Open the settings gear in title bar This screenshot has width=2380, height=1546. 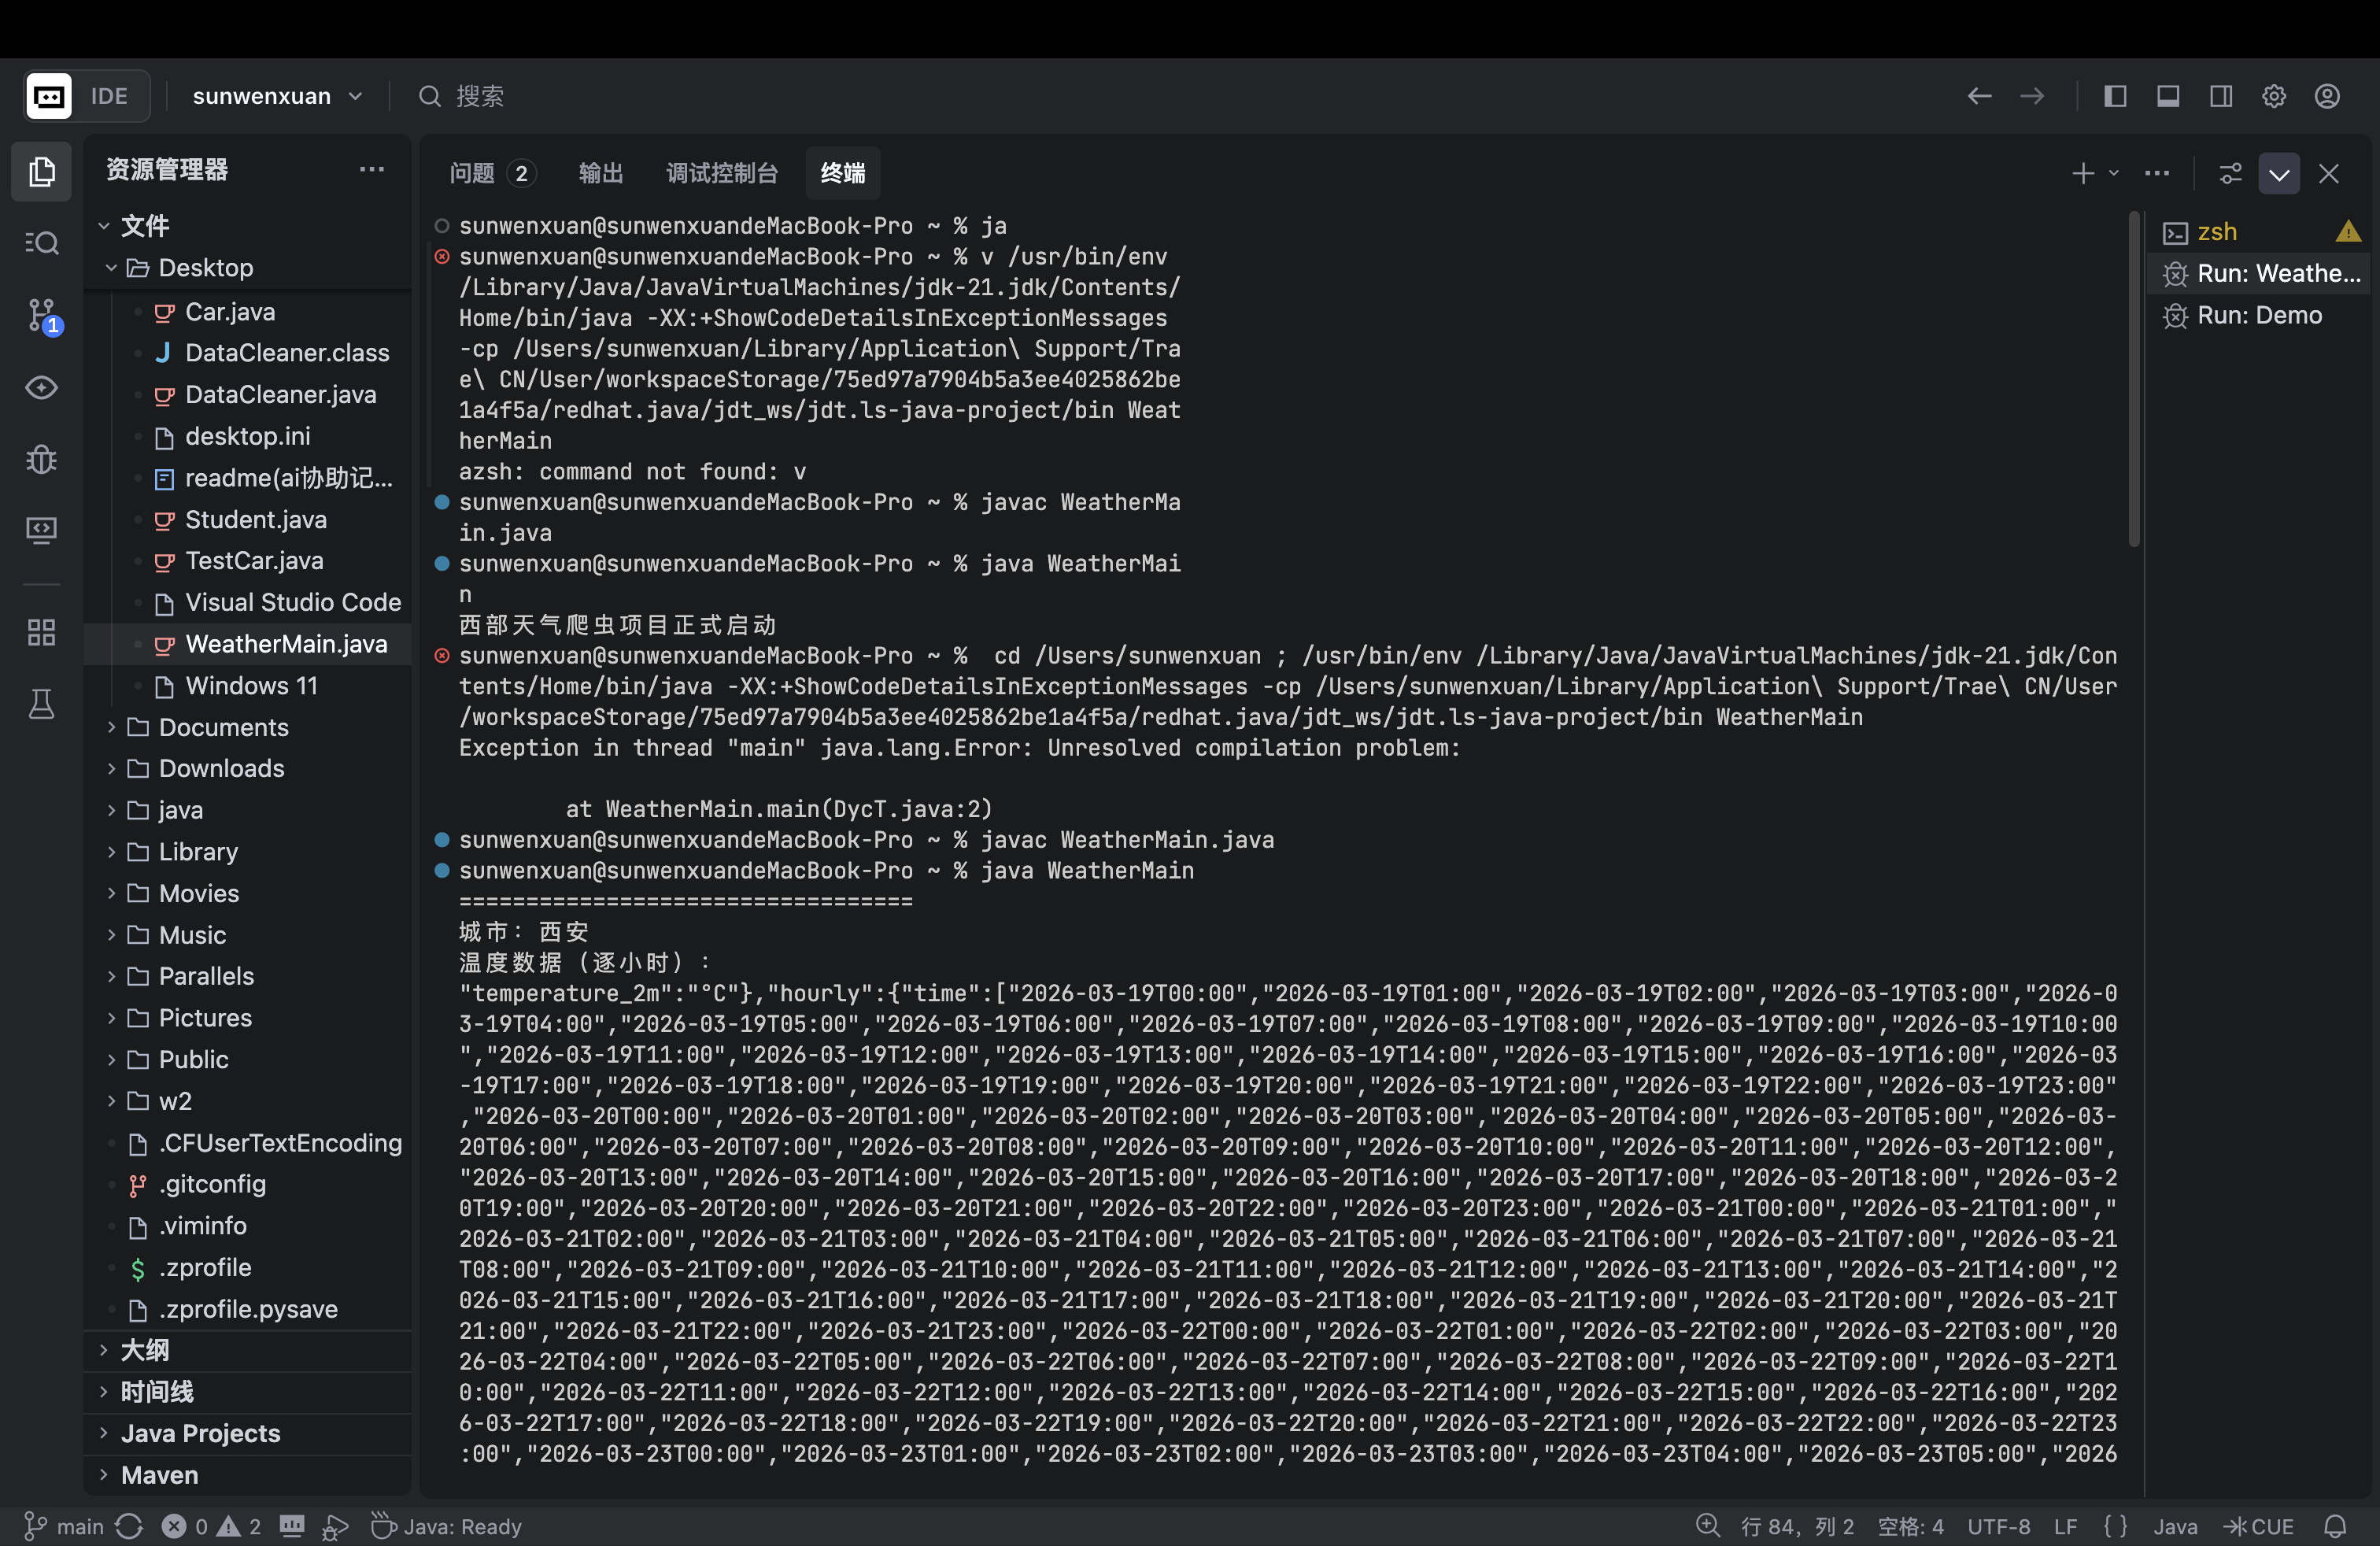pyautogui.click(x=2274, y=96)
